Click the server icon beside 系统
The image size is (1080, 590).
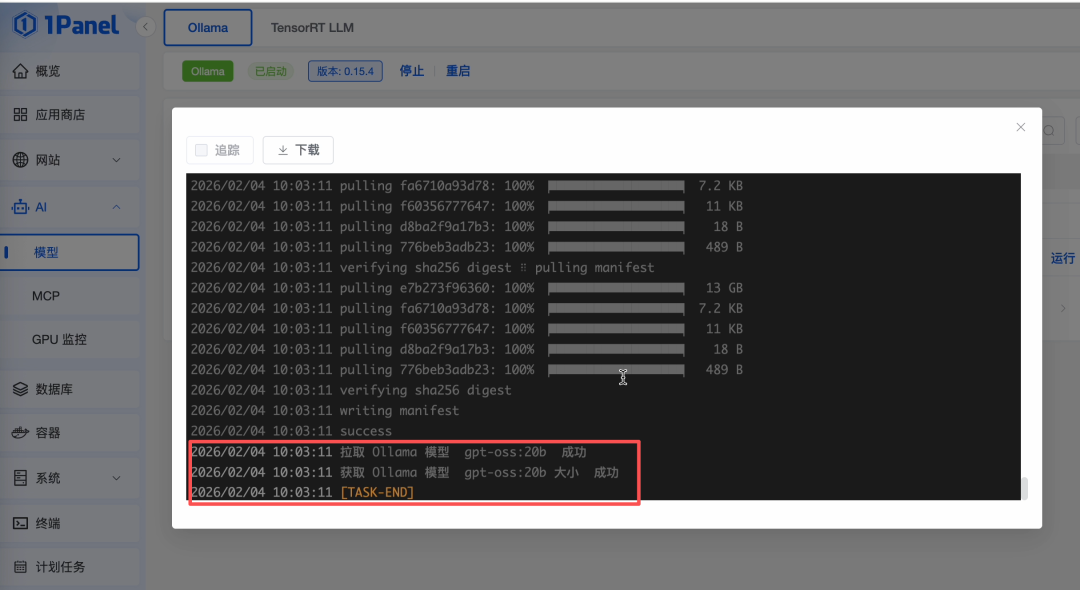tap(21, 478)
